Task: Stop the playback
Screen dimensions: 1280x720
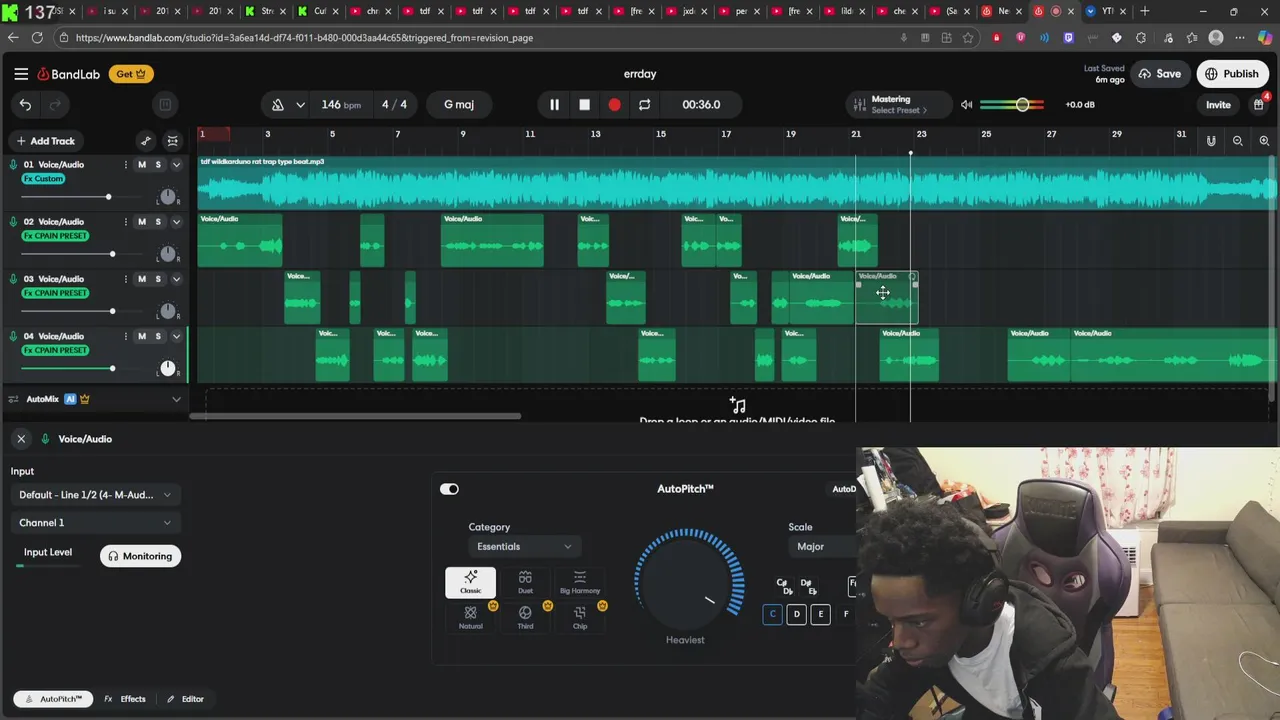Action: [x=584, y=104]
